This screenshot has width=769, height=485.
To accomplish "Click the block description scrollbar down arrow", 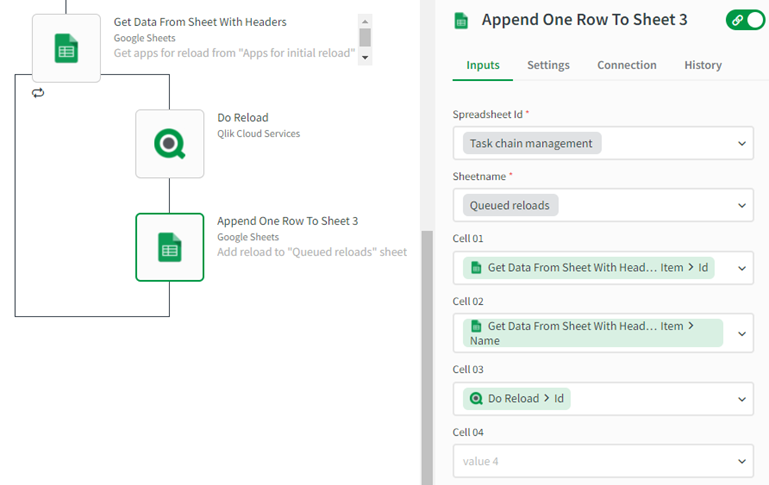I will pyautogui.click(x=365, y=58).
